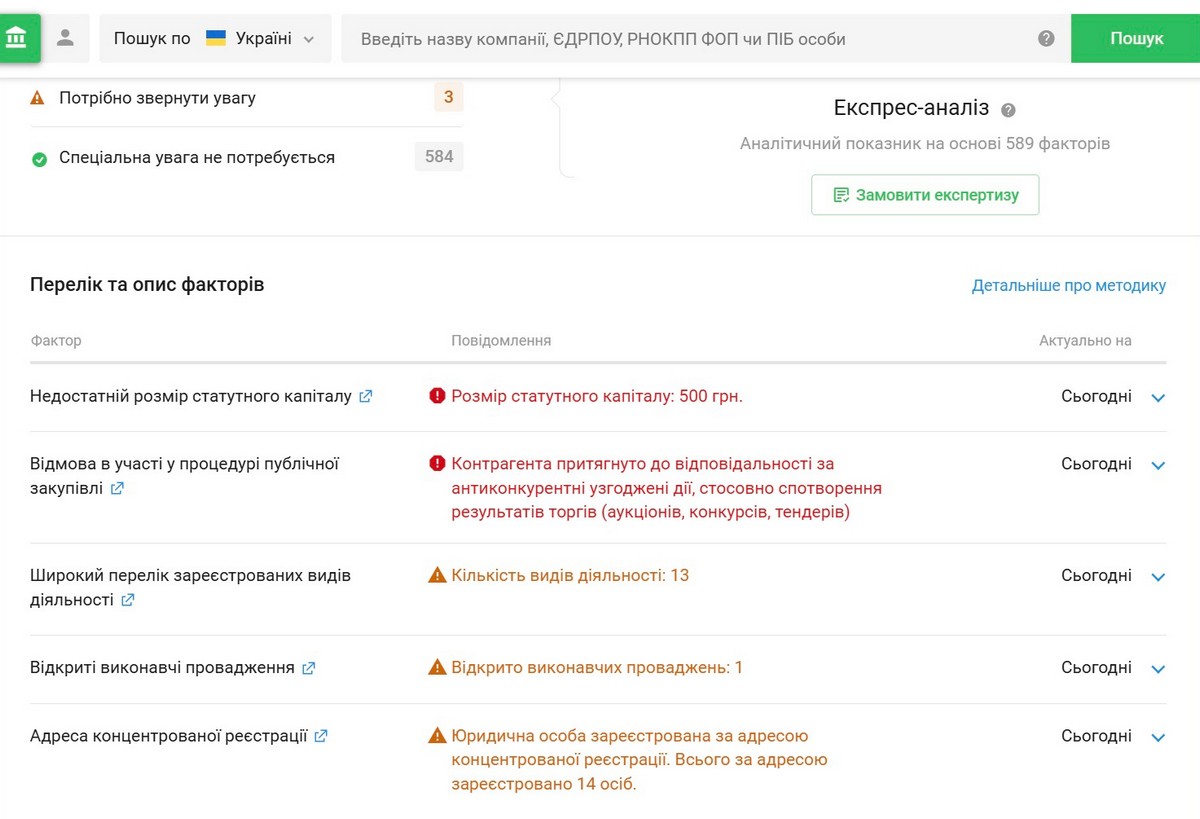The width and height of the screenshot is (1200, 819).
Task: Open the user profile icon
Action: (x=66, y=39)
